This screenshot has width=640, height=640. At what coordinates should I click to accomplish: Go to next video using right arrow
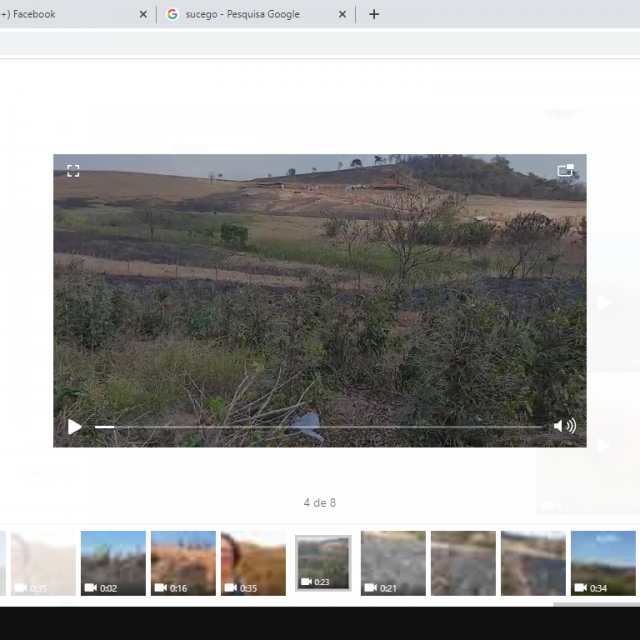[603, 303]
